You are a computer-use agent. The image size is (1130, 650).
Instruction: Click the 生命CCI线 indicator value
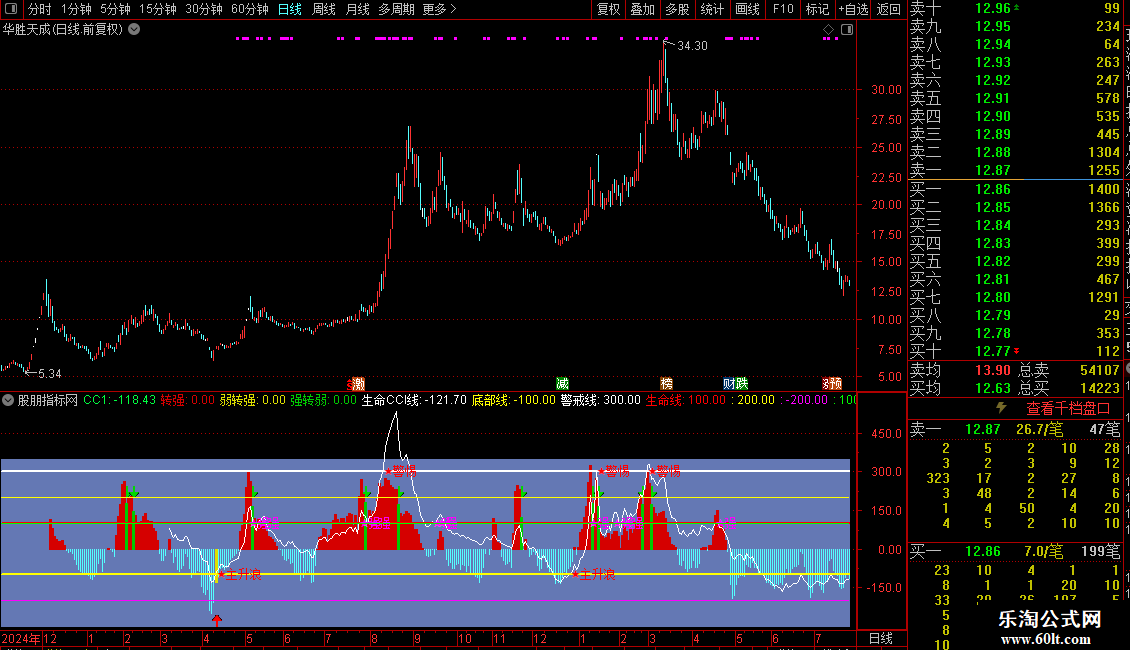click(414, 400)
